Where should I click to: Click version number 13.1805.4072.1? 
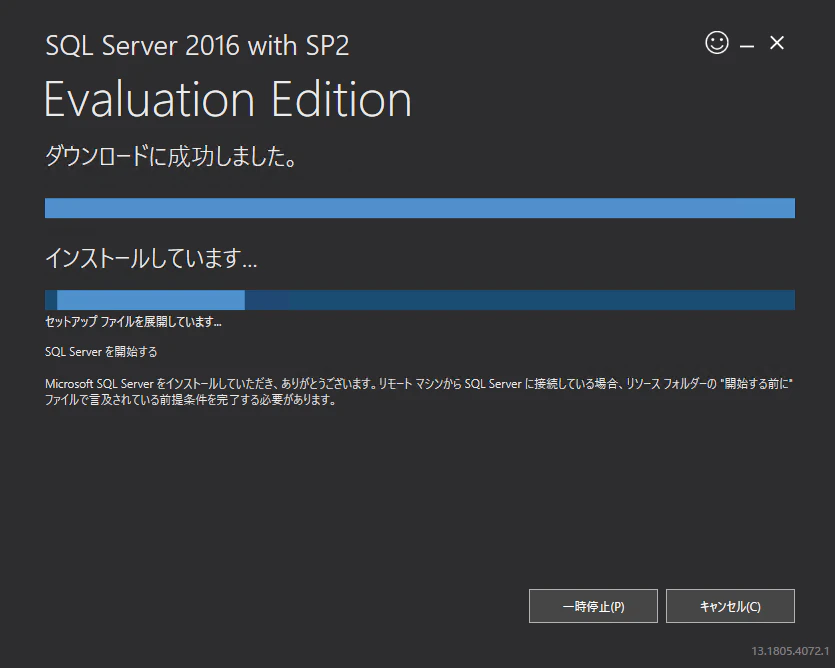pyautogui.click(x=790, y=651)
